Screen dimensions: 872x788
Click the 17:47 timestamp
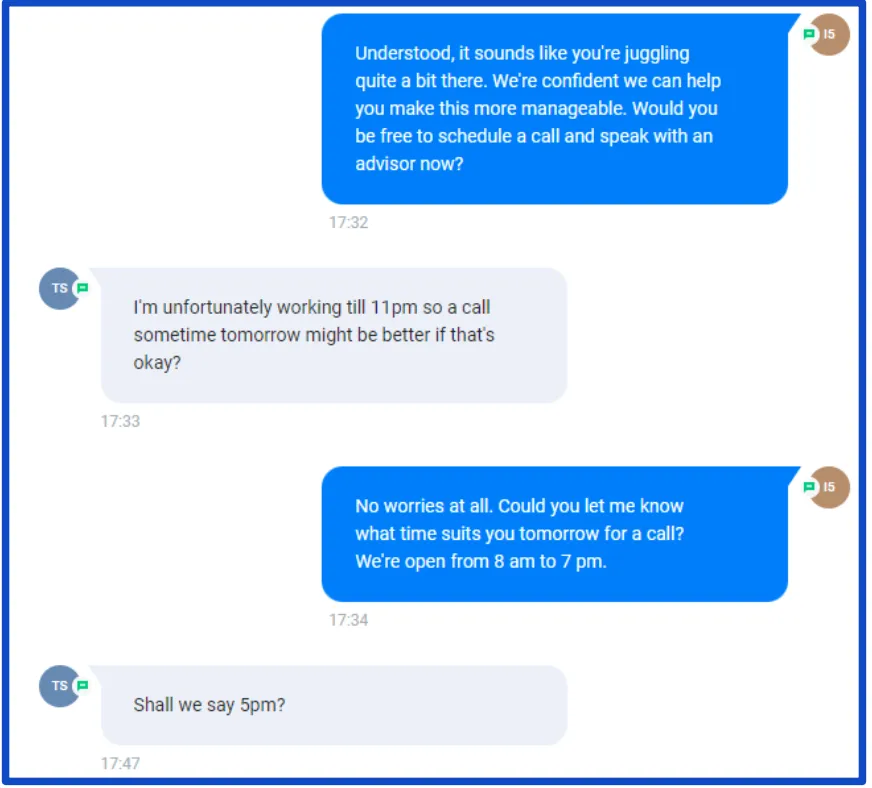coord(120,764)
